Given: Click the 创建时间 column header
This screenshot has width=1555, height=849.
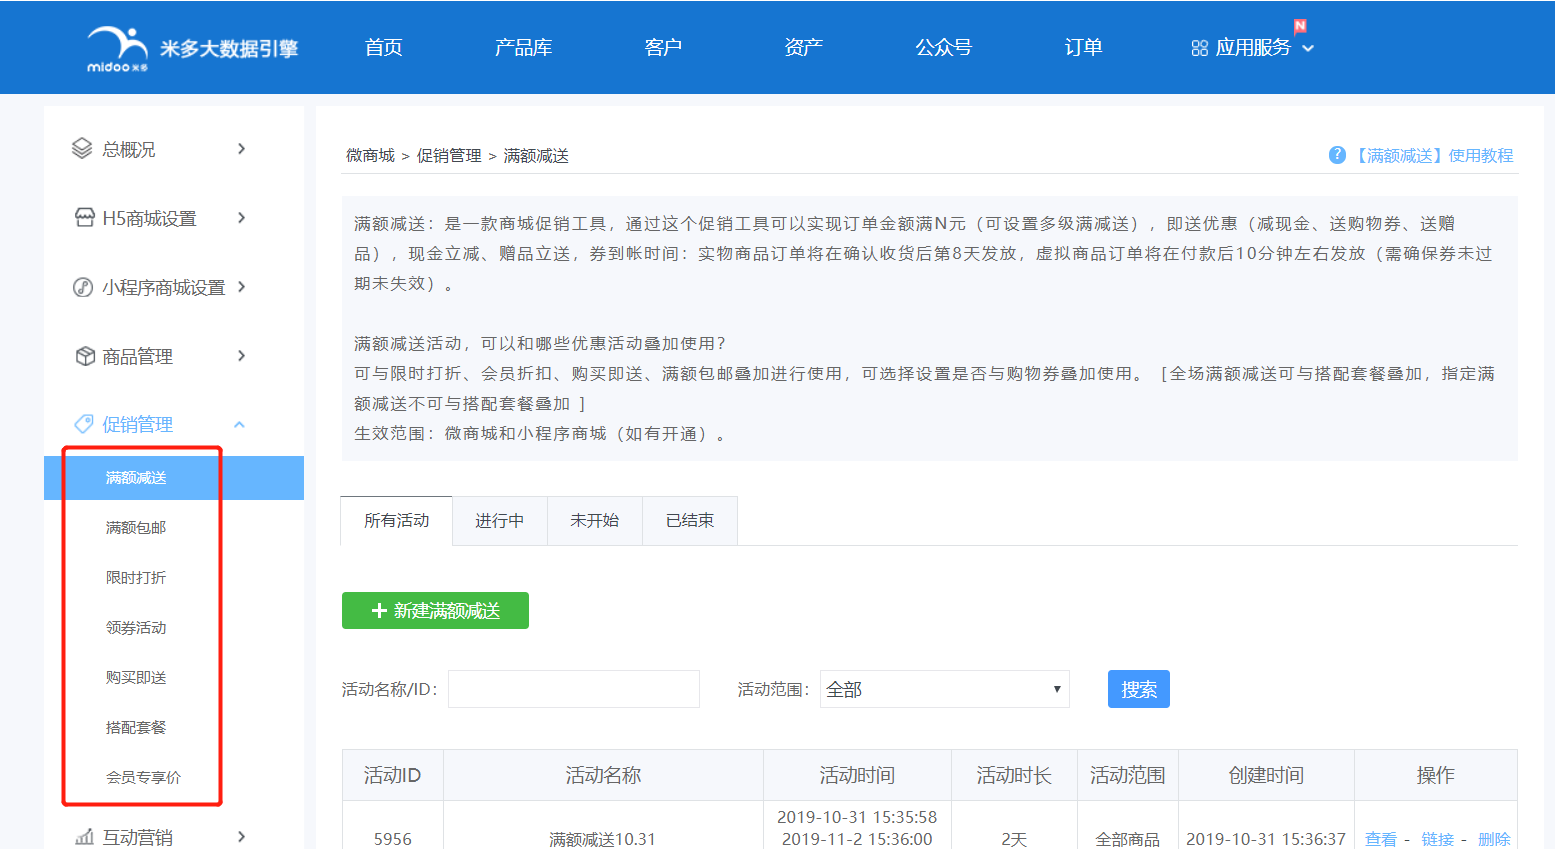Looking at the screenshot, I should (1266, 775).
